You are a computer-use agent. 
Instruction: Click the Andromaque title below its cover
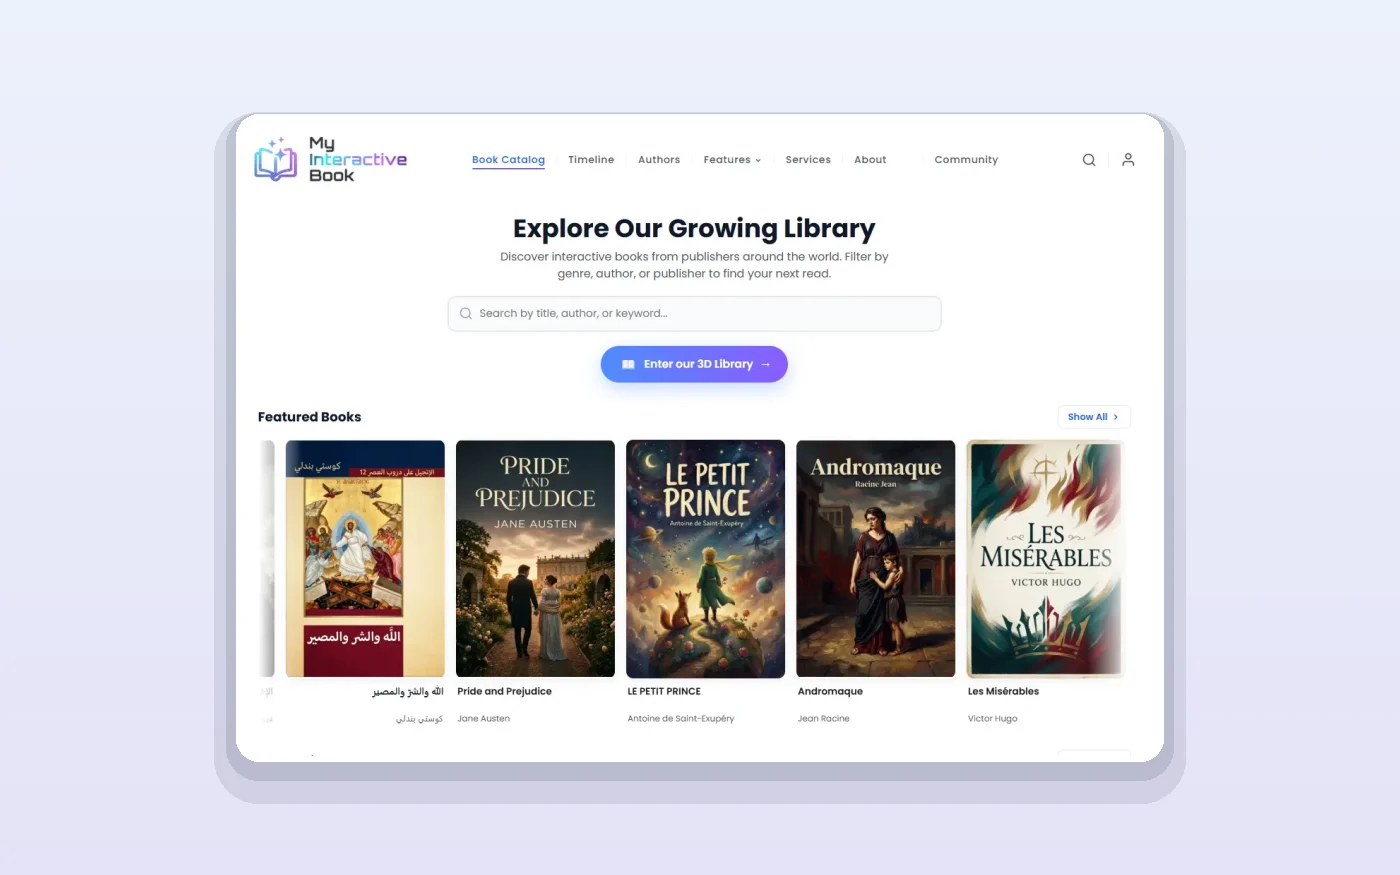pos(830,691)
